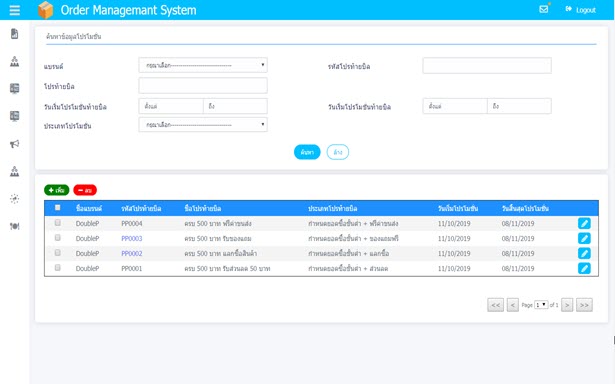
Task: Expand the แบรนด์ brand dropdown
Action: [x=203, y=65]
